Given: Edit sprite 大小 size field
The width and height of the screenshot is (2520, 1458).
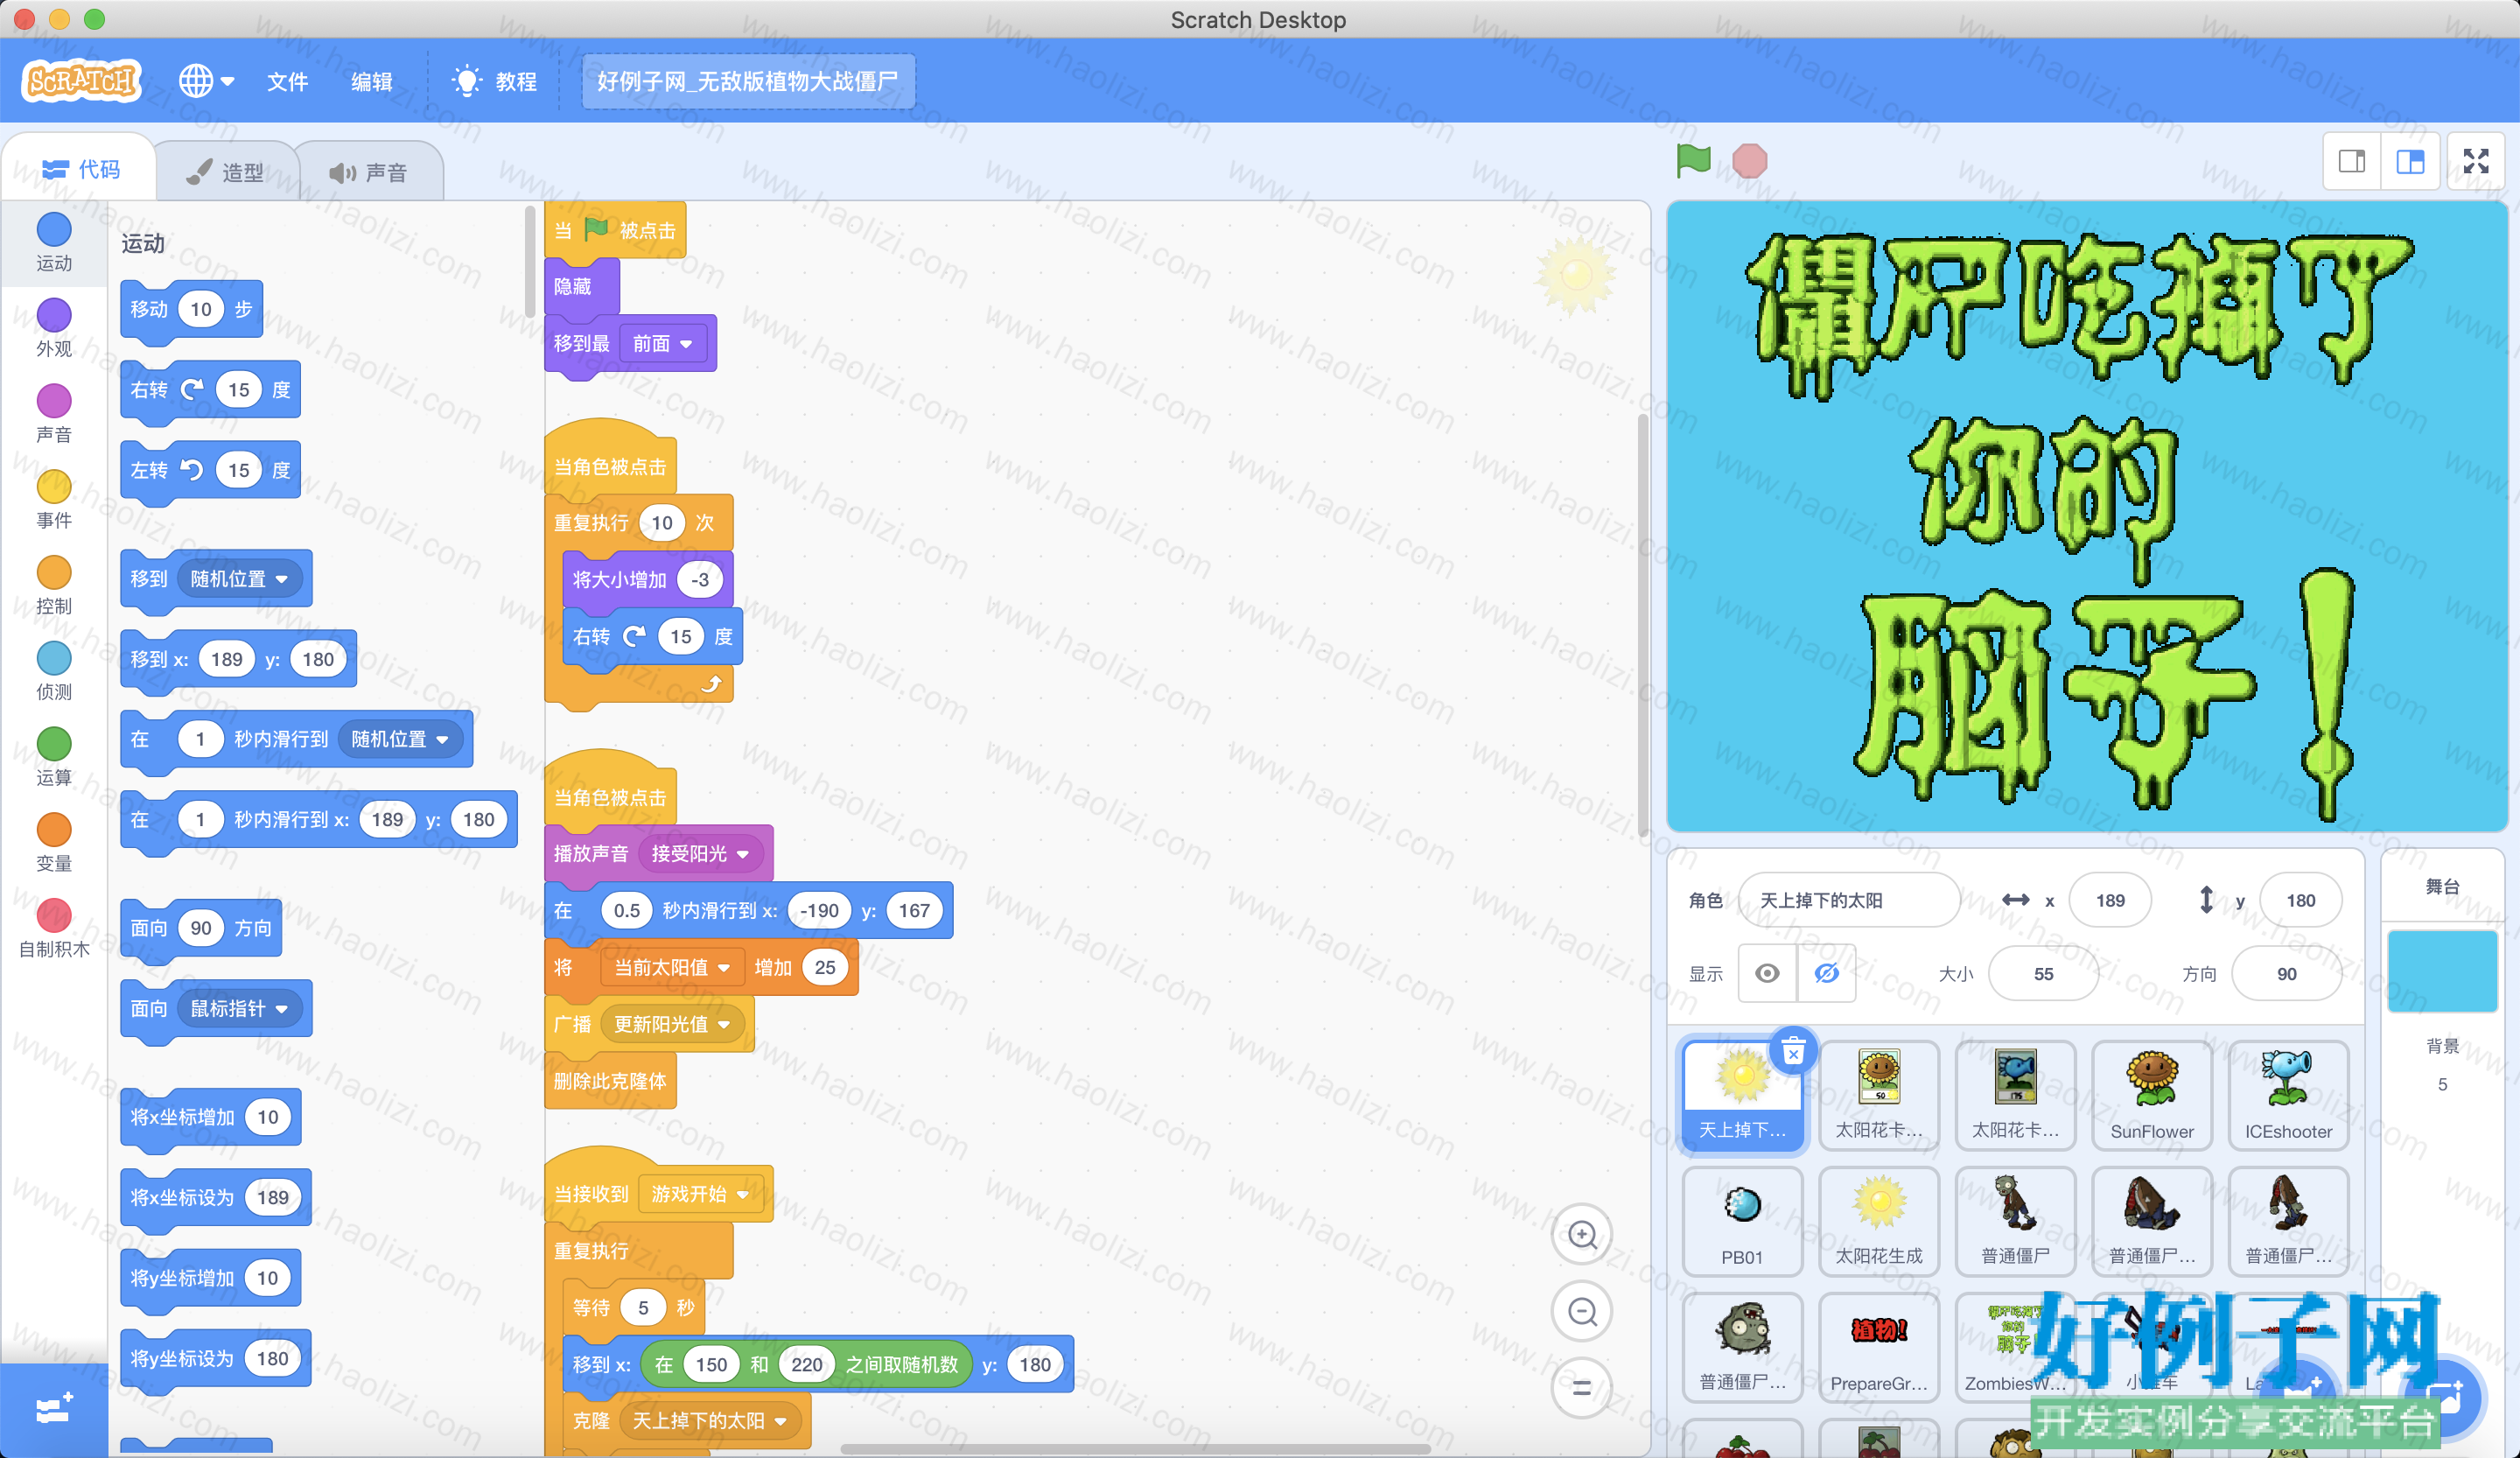Looking at the screenshot, I should [x=2043, y=973].
